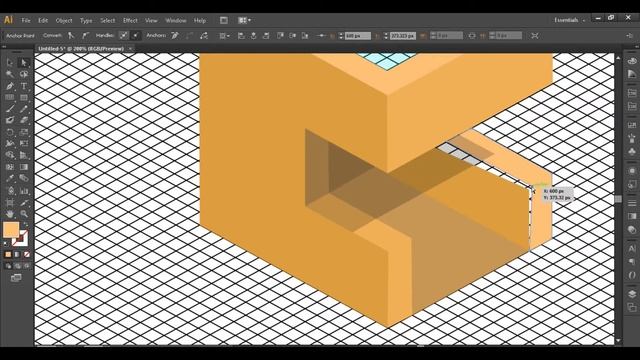Select the Column Graph tool
Viewport: 640px width, 360px height.
(24, 191)
